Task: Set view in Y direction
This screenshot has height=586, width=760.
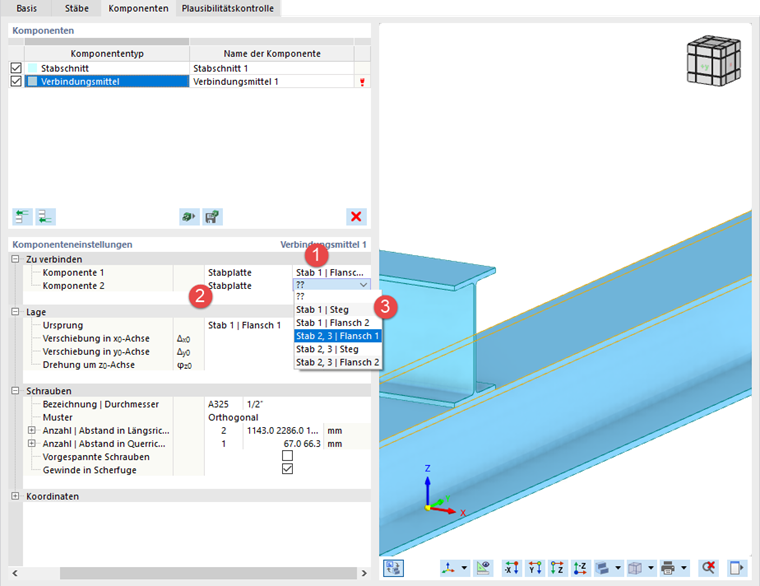Action: click(535, 568)
